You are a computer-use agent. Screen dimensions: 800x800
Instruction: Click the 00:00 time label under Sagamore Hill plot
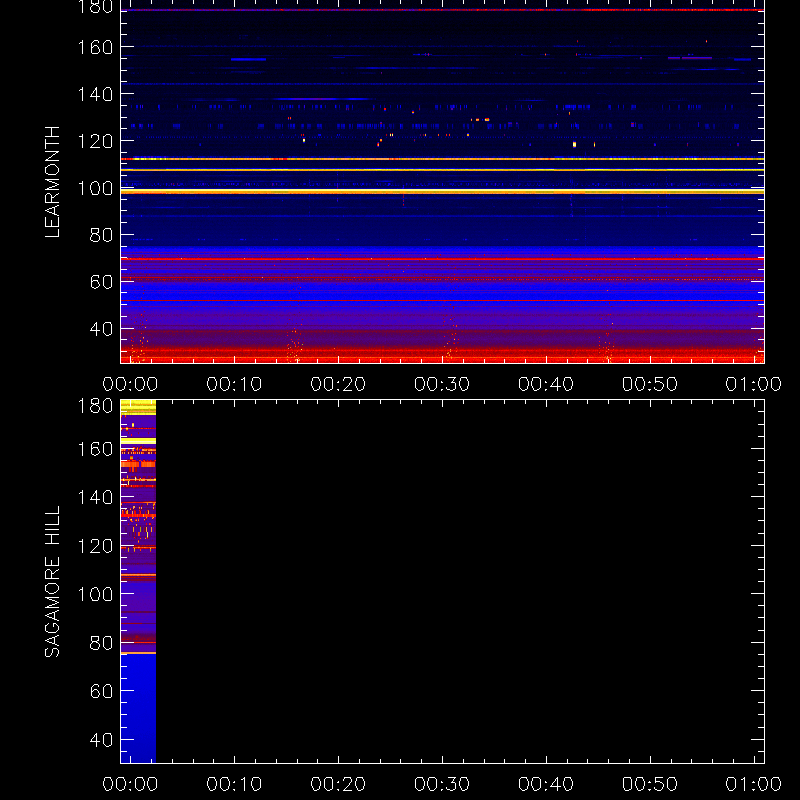pyautogui.click(x=130, y=784)
